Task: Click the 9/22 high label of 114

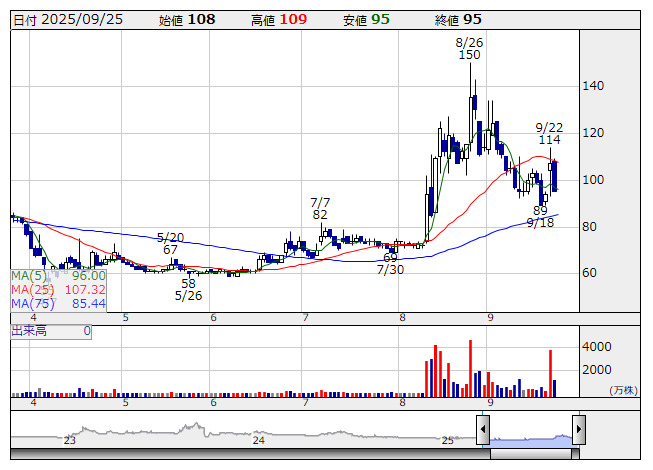Action: pyautogui.click(x=549, y=134)
